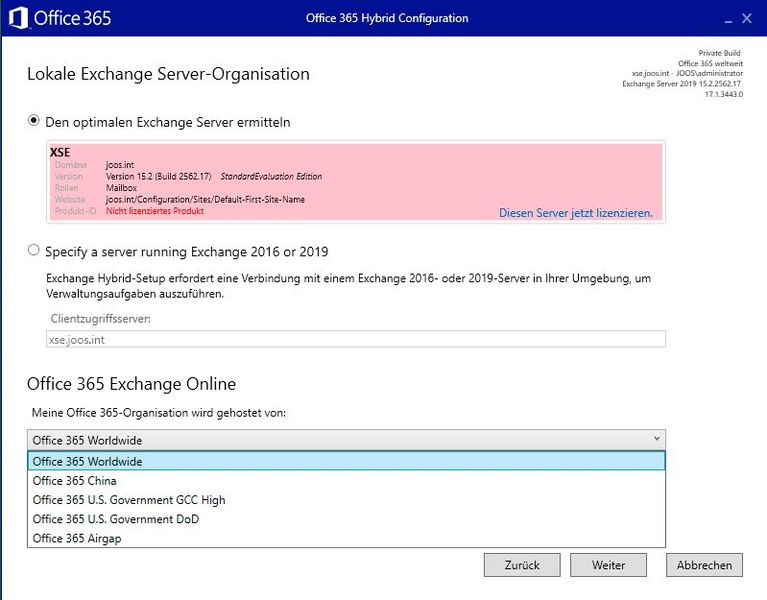
Task: Click the Office 365 logo icon
Action: click(19, 18)
